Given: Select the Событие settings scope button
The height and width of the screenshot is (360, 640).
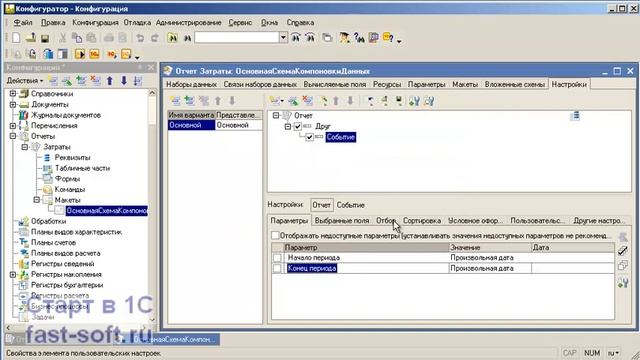Looking at the screenshot, I should (350, 205).
